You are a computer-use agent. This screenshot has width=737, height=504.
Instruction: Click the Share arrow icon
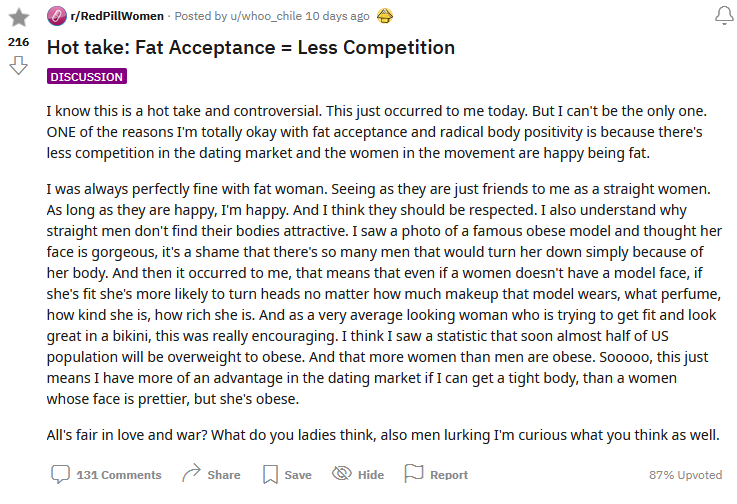click(192, 474)
